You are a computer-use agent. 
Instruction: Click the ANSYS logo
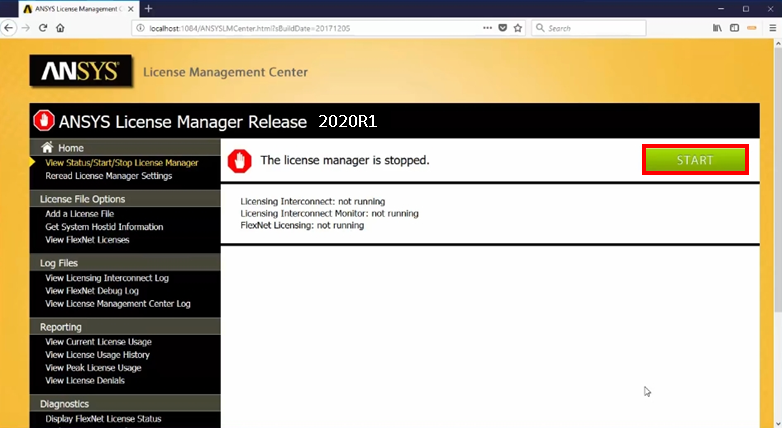point(81,71)
